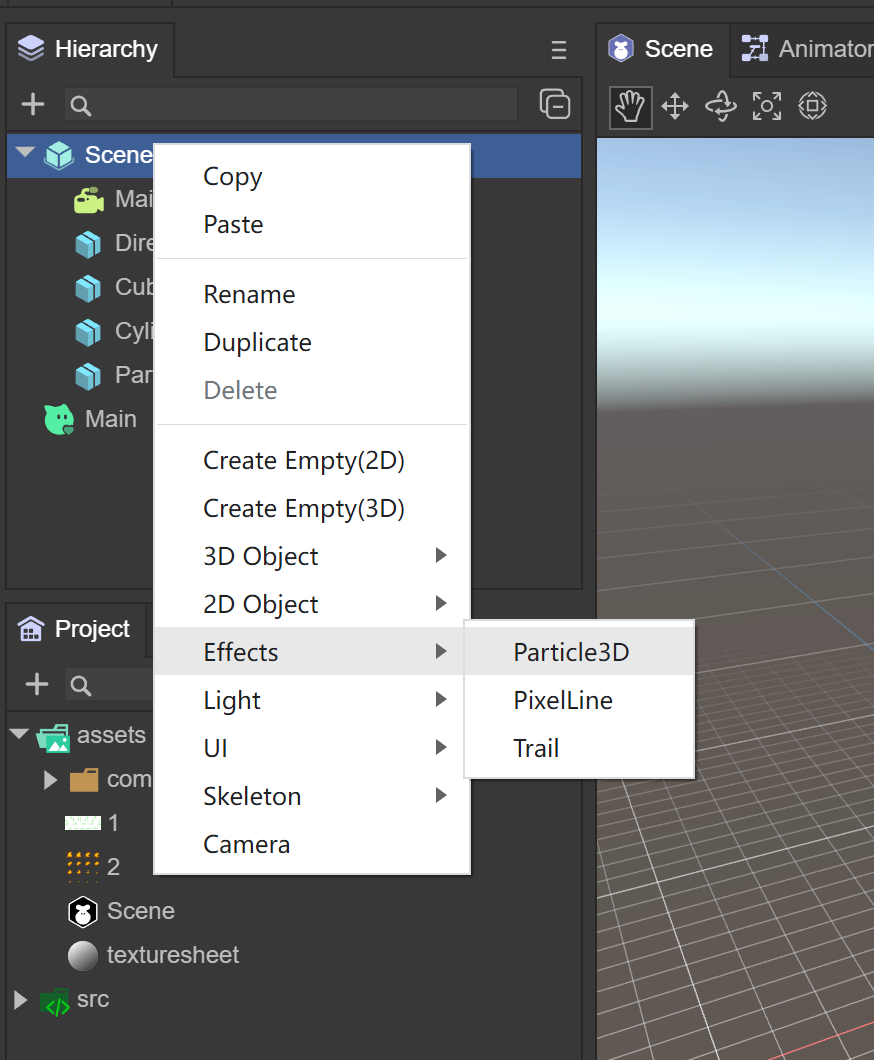
Task: Click the collapse-all icon in Hierarchy
Action: (x=554, y=104)
